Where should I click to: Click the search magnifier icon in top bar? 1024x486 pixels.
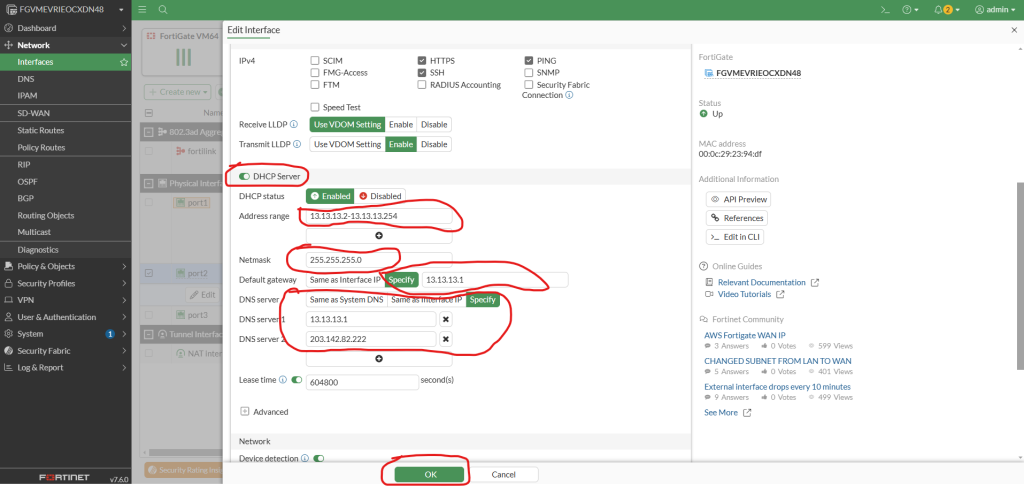(162, 9)
